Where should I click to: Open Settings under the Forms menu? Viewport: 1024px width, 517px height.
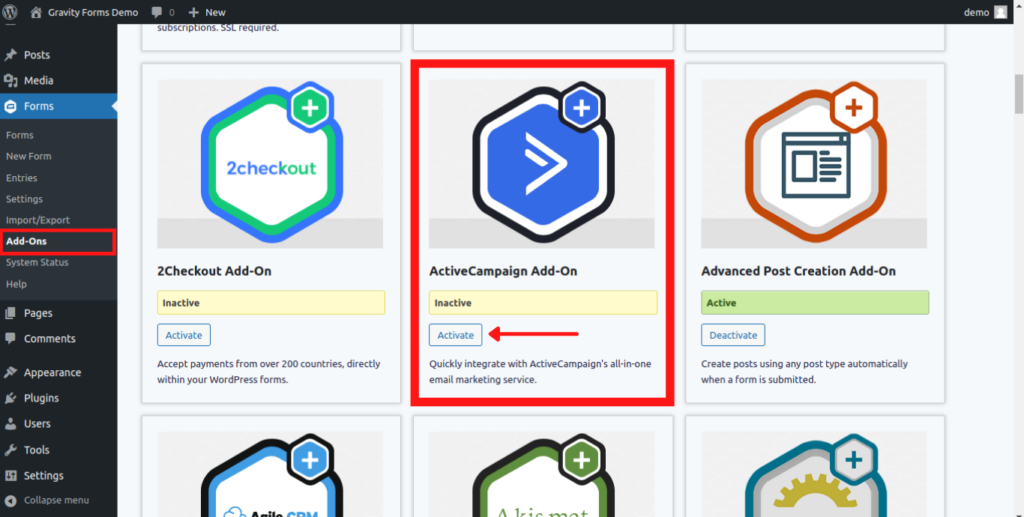click(24, 199)
